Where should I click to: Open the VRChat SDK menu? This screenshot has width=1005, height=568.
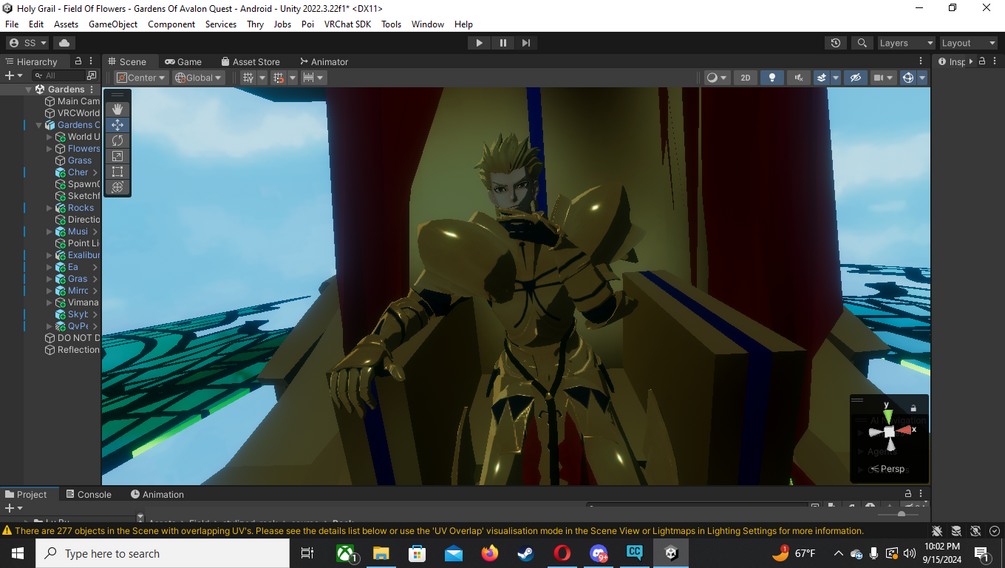click(347, 24)
